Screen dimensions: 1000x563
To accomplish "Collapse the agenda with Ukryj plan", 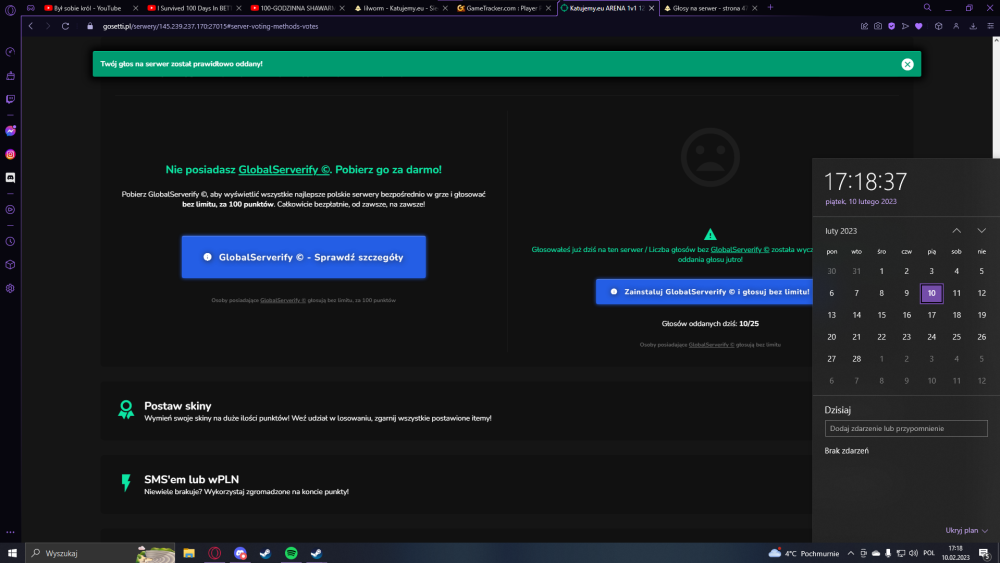I will coord(966,530).
